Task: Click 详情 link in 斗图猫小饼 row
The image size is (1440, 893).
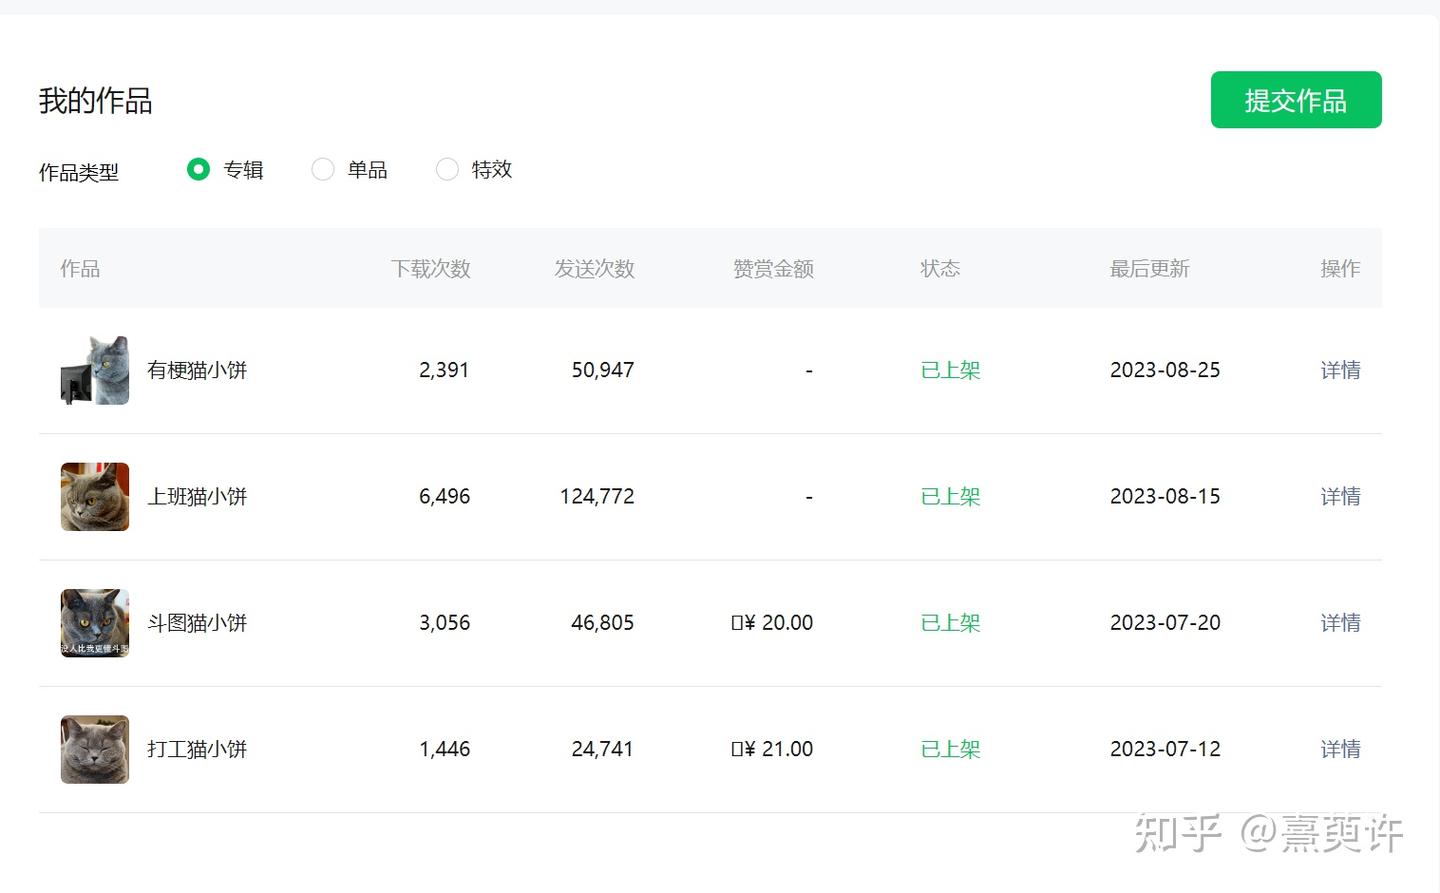Action: click(x=1340, y=623)
